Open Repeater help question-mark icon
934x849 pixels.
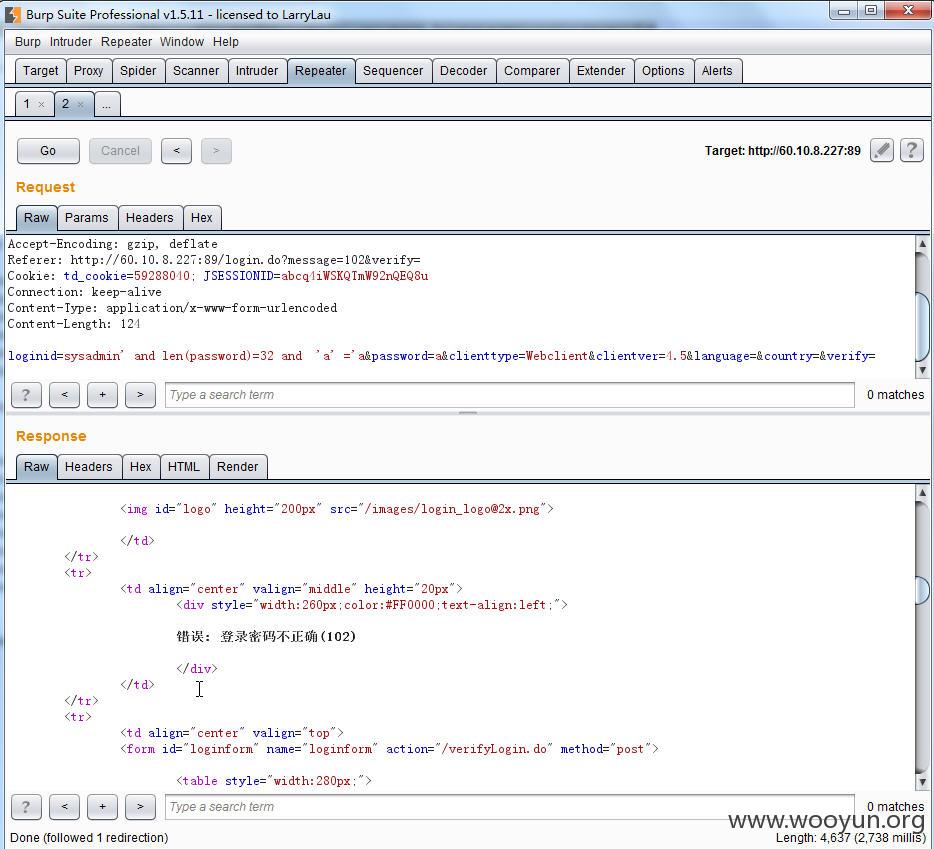point(911,150)
